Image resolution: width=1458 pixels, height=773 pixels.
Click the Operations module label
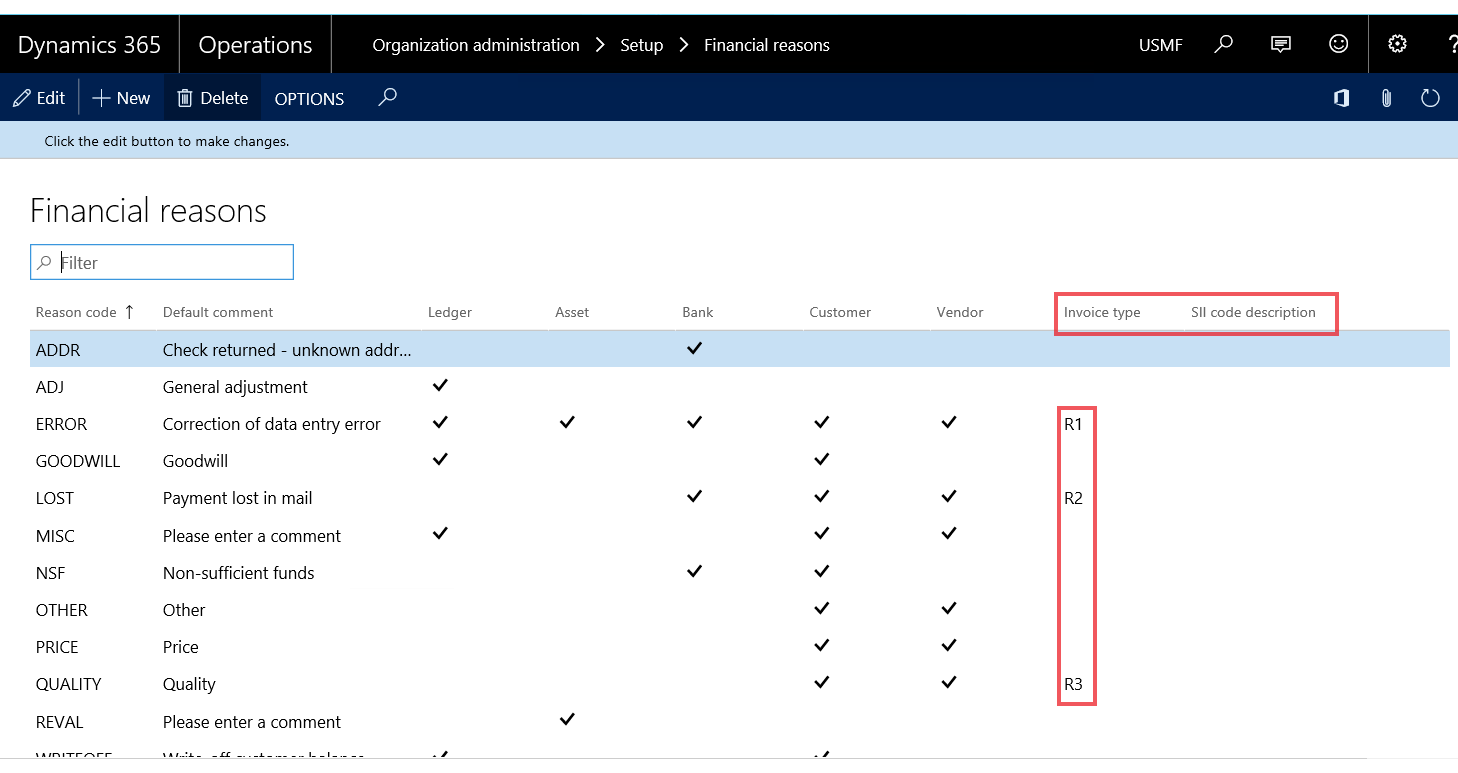[x=255, y=45]
